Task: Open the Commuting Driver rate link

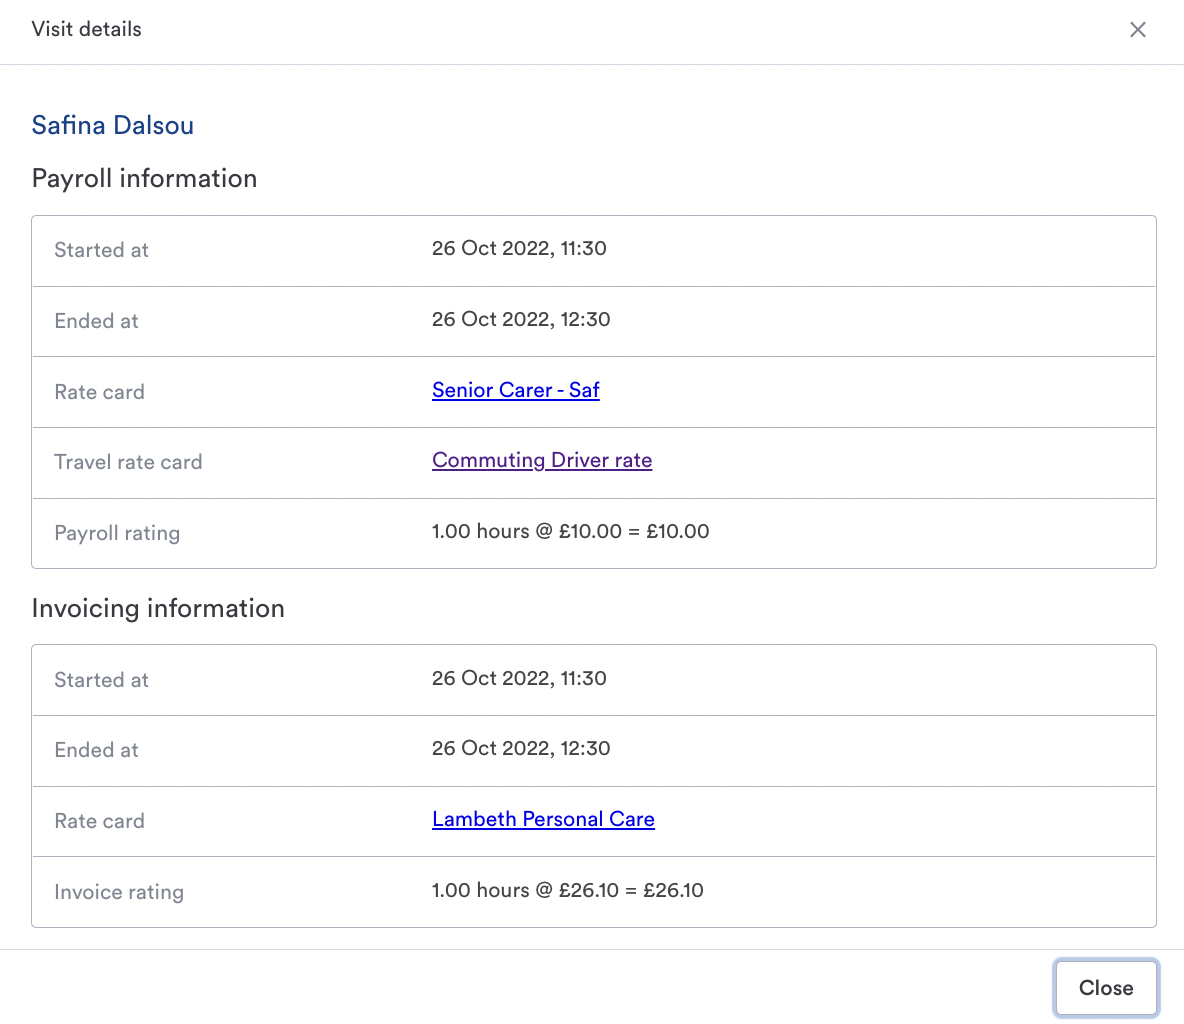Action: 542,461
